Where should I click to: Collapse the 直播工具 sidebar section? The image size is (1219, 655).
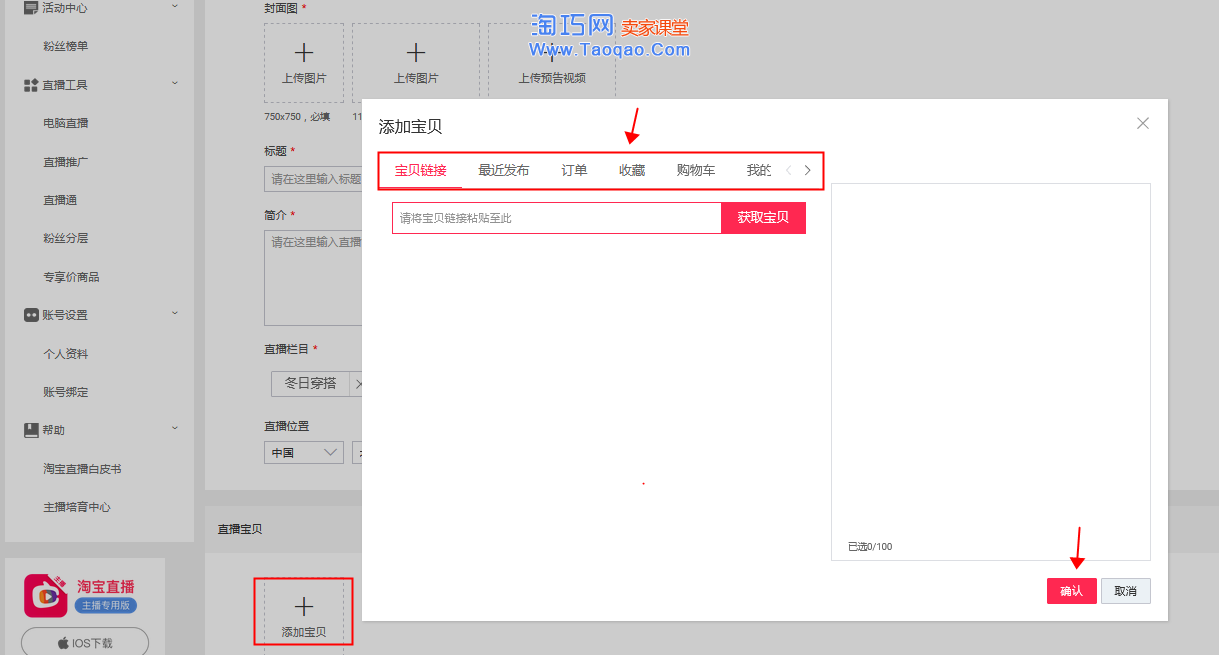[175, 83]
